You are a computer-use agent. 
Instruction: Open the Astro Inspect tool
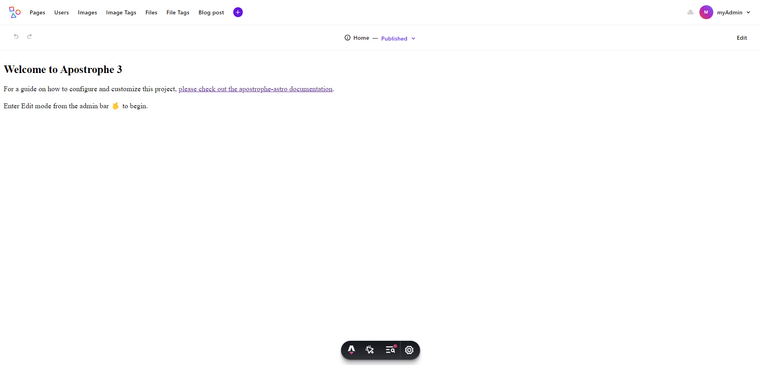click(x=370, y=349)
